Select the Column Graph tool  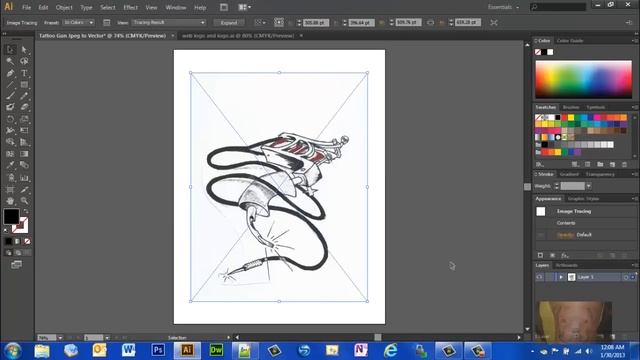pos(24,178)
